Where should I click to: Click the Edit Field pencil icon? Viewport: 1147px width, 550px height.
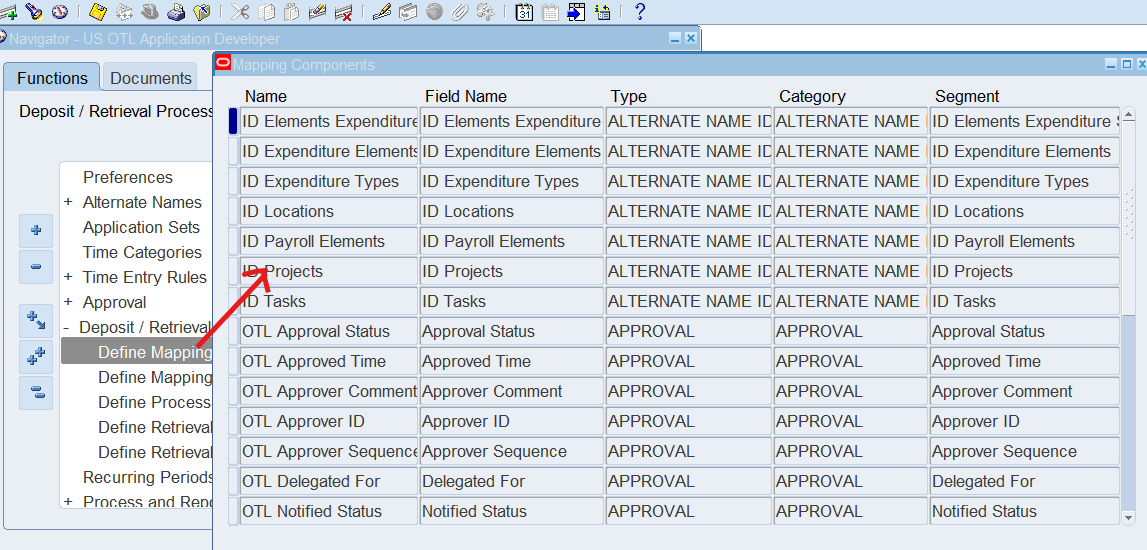click(382, 12)
